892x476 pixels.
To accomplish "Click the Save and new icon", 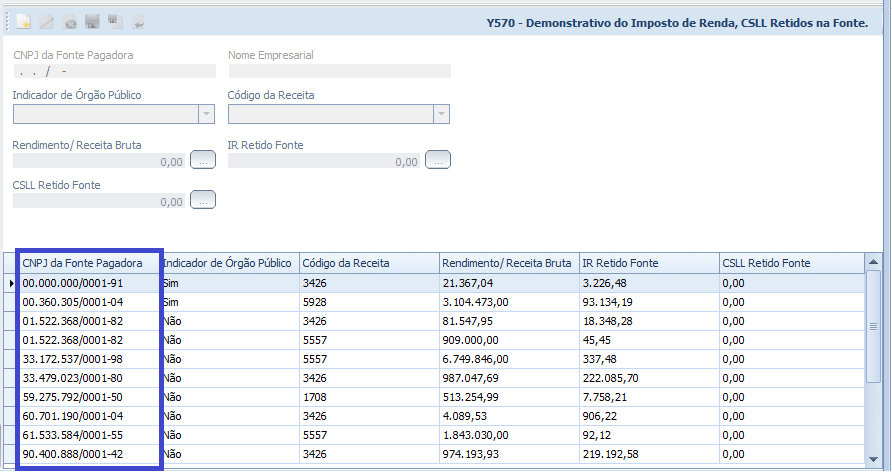I will [x=115, y=22].
